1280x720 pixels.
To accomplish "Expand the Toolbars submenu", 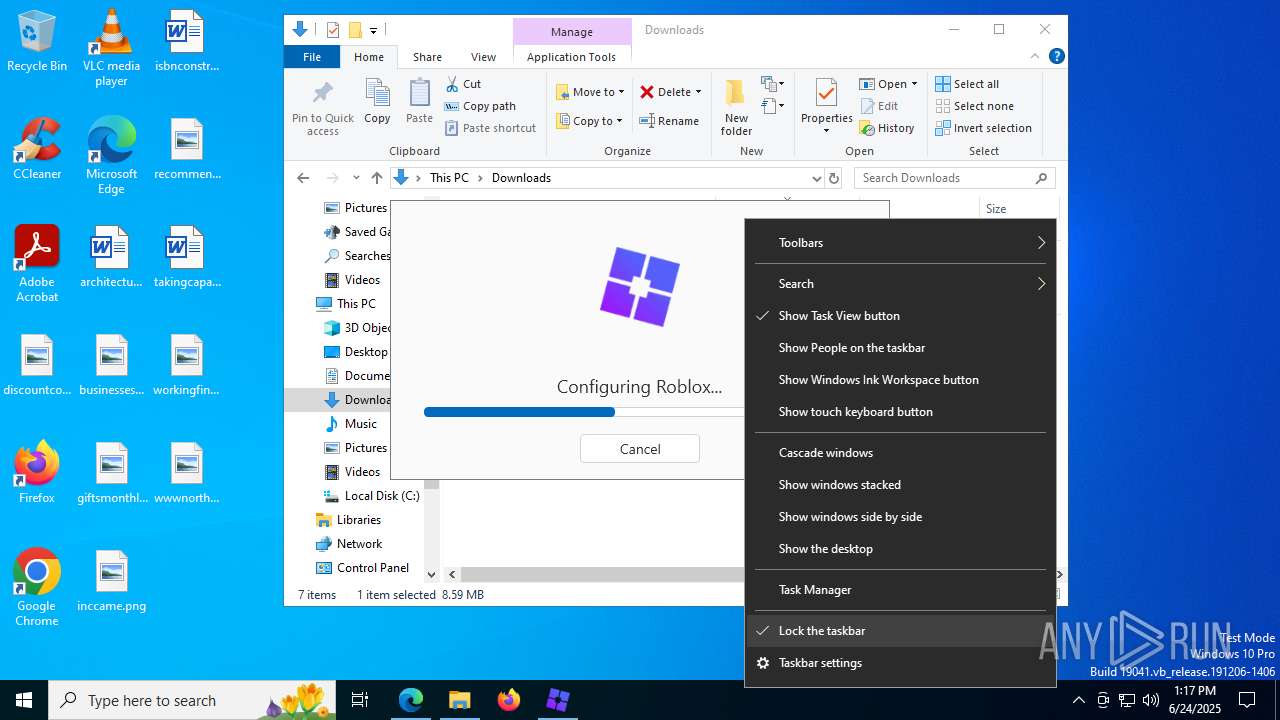I will (900, 243).
